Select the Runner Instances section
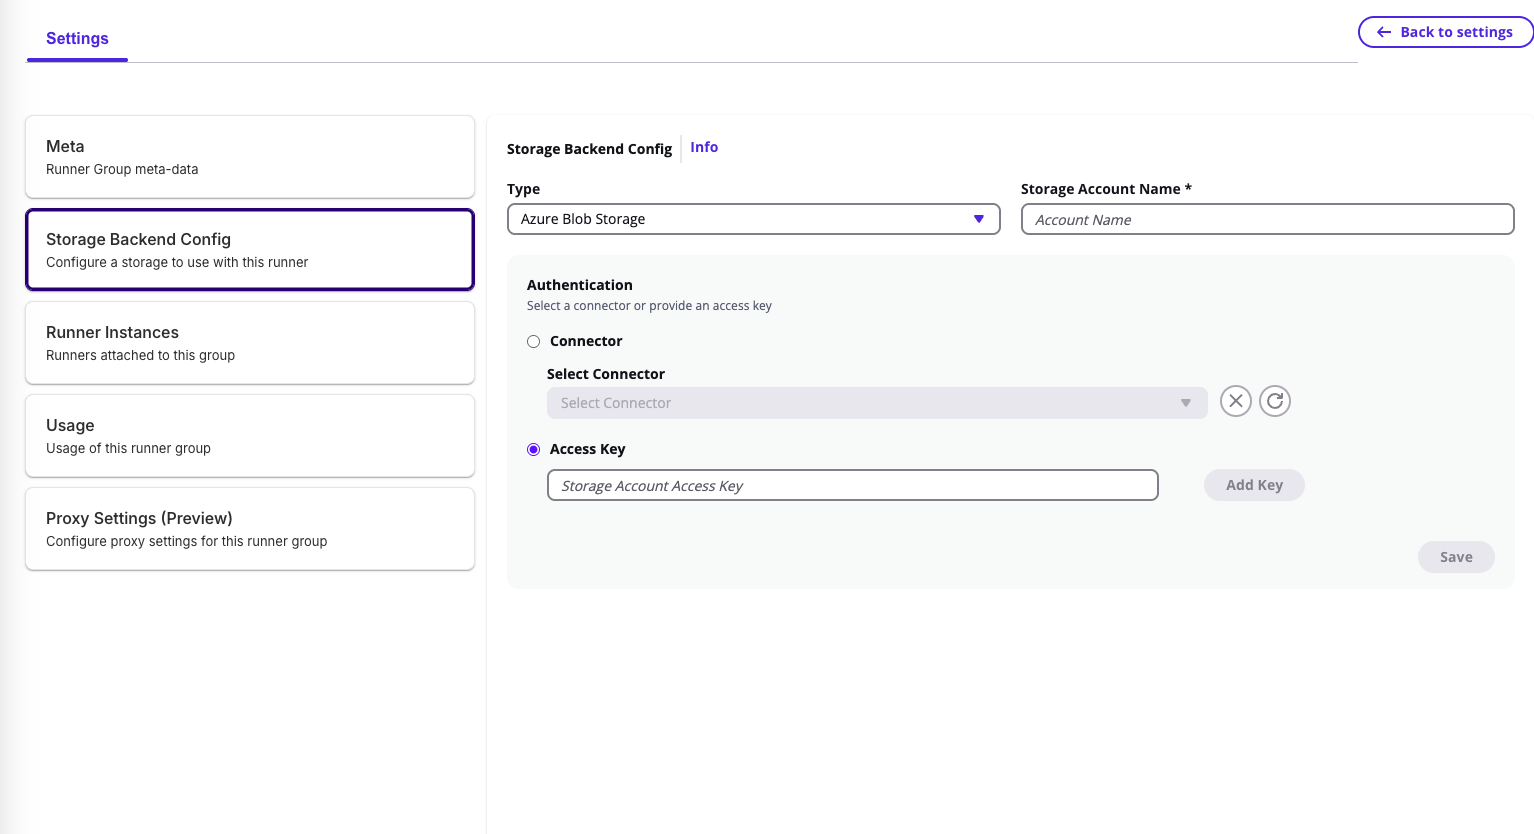1534x834 pixels. 249,342
